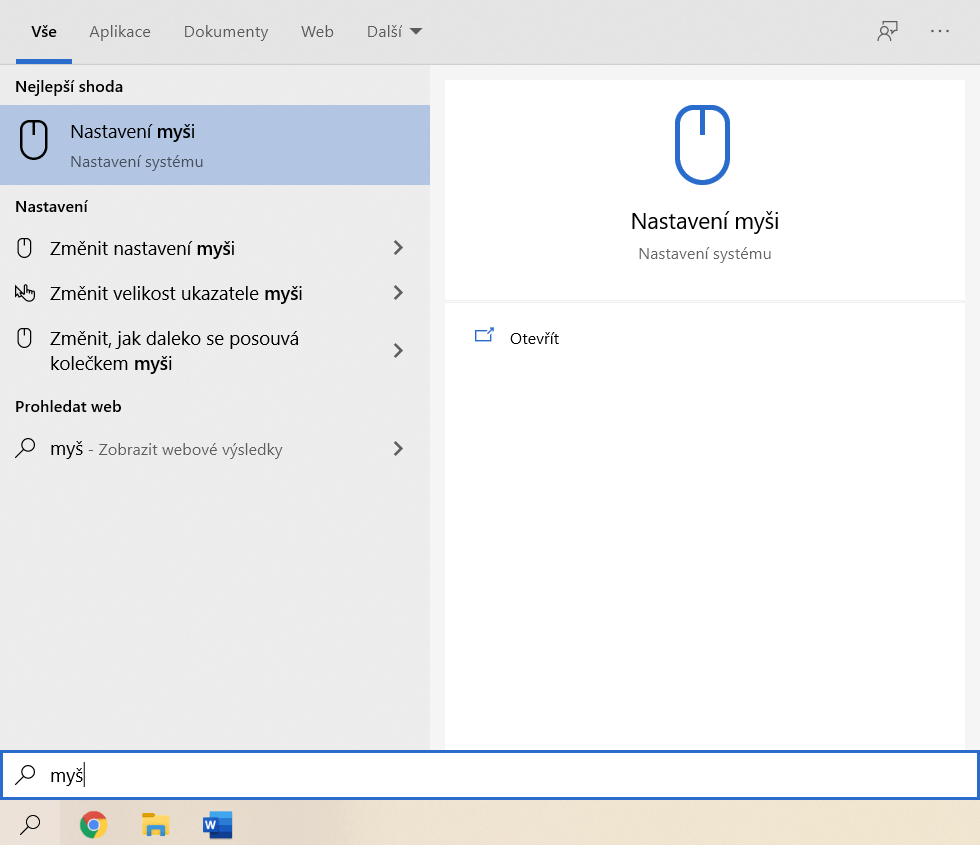Image resolution: width=980 pixels, height=845 pixels.
Task: Switch to the Aplikace tab
Action: pos(120,32)
